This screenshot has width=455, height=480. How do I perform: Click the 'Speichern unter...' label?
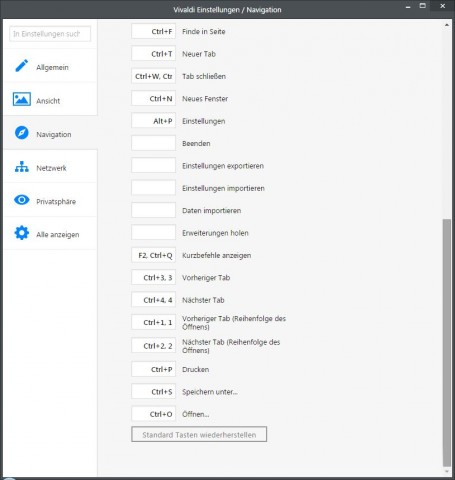210,392
